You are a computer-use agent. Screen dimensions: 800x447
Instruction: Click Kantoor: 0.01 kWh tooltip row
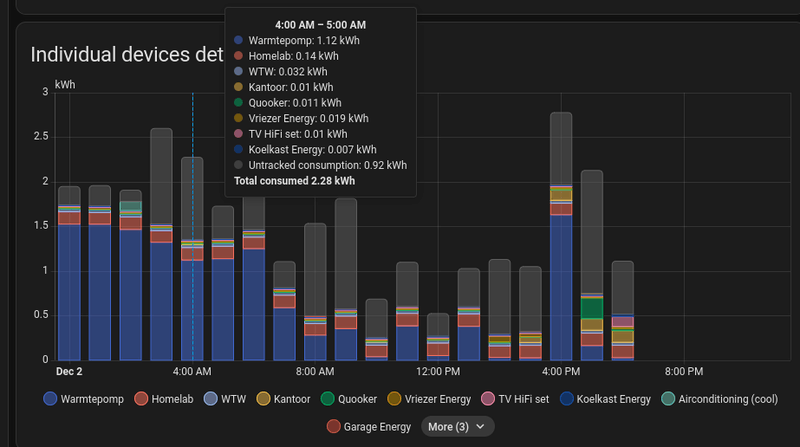[283, 87]
